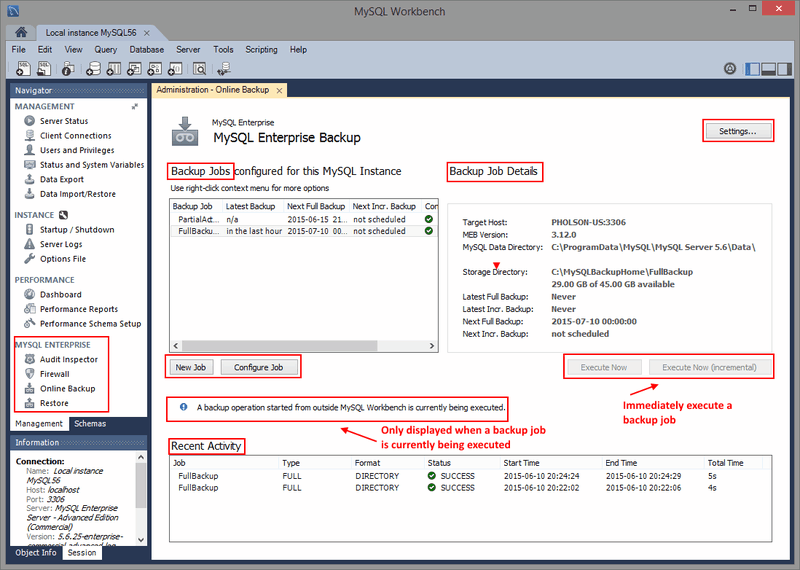Image resolution: width=800 pixels, height=570 pixels.
Task: Open the circular support icon in toolbar
Action: 730,68
